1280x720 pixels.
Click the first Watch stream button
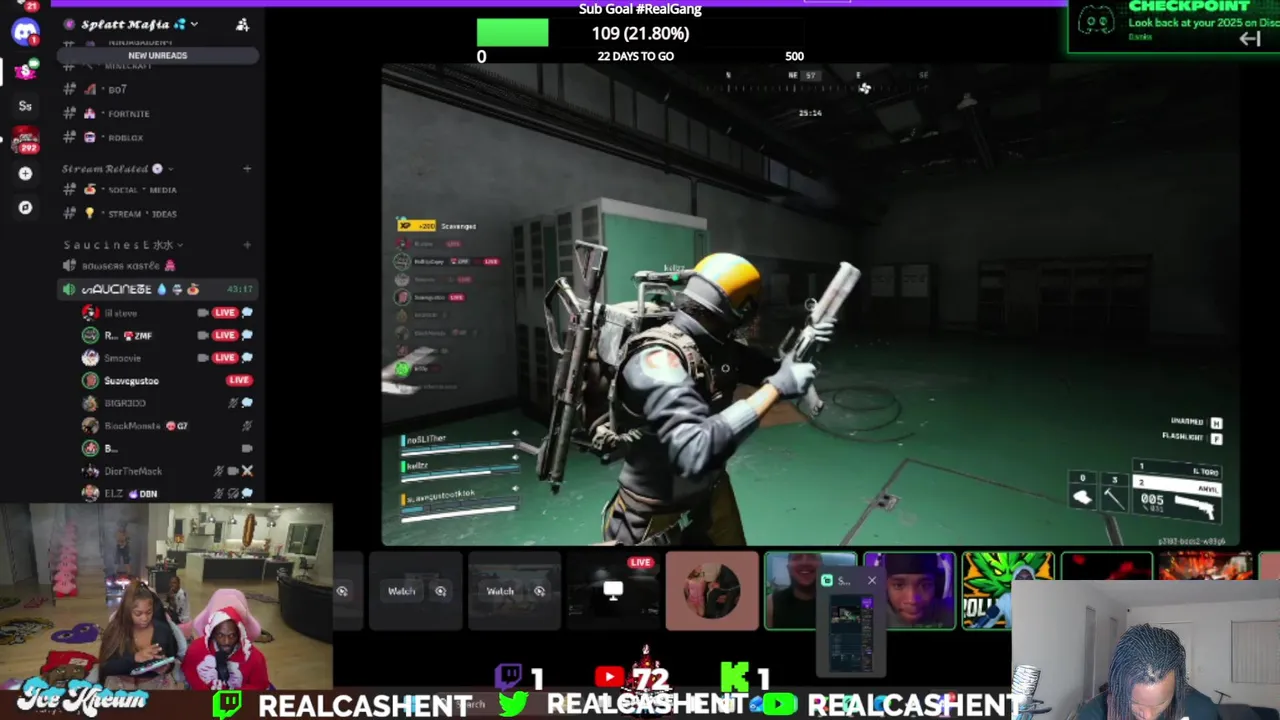point(401,591)
